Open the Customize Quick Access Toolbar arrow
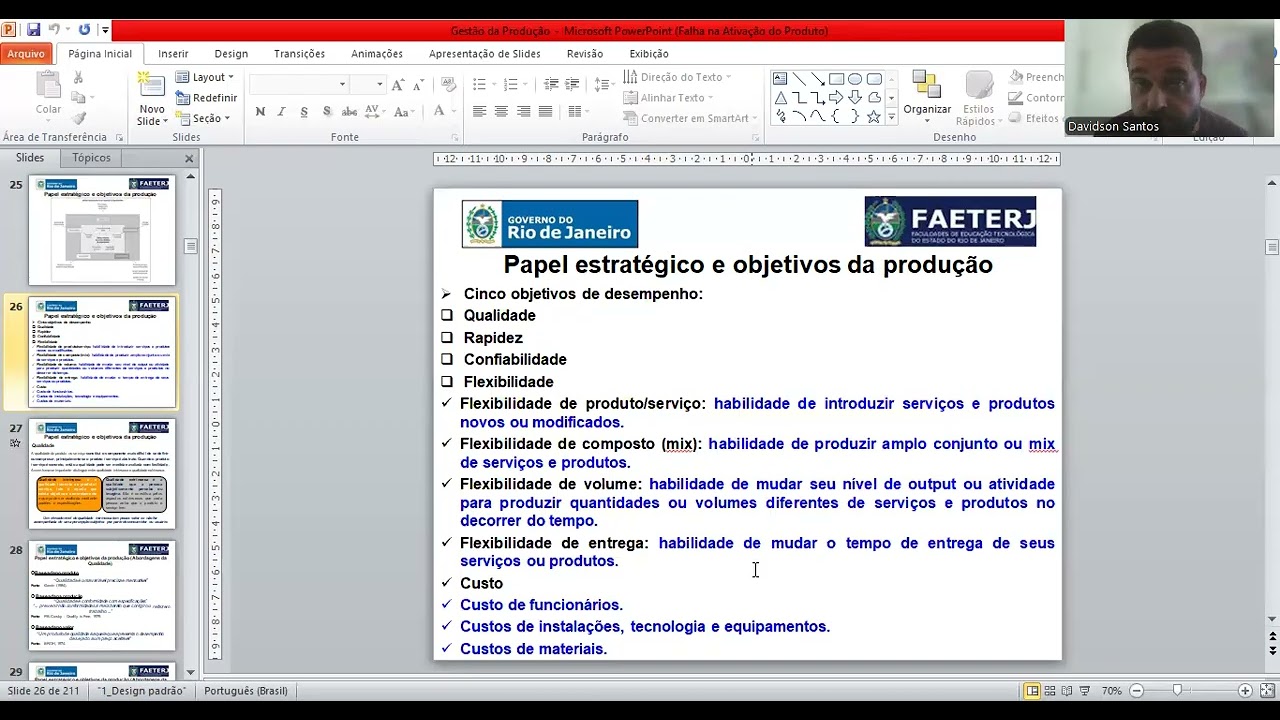 [105, 31]
